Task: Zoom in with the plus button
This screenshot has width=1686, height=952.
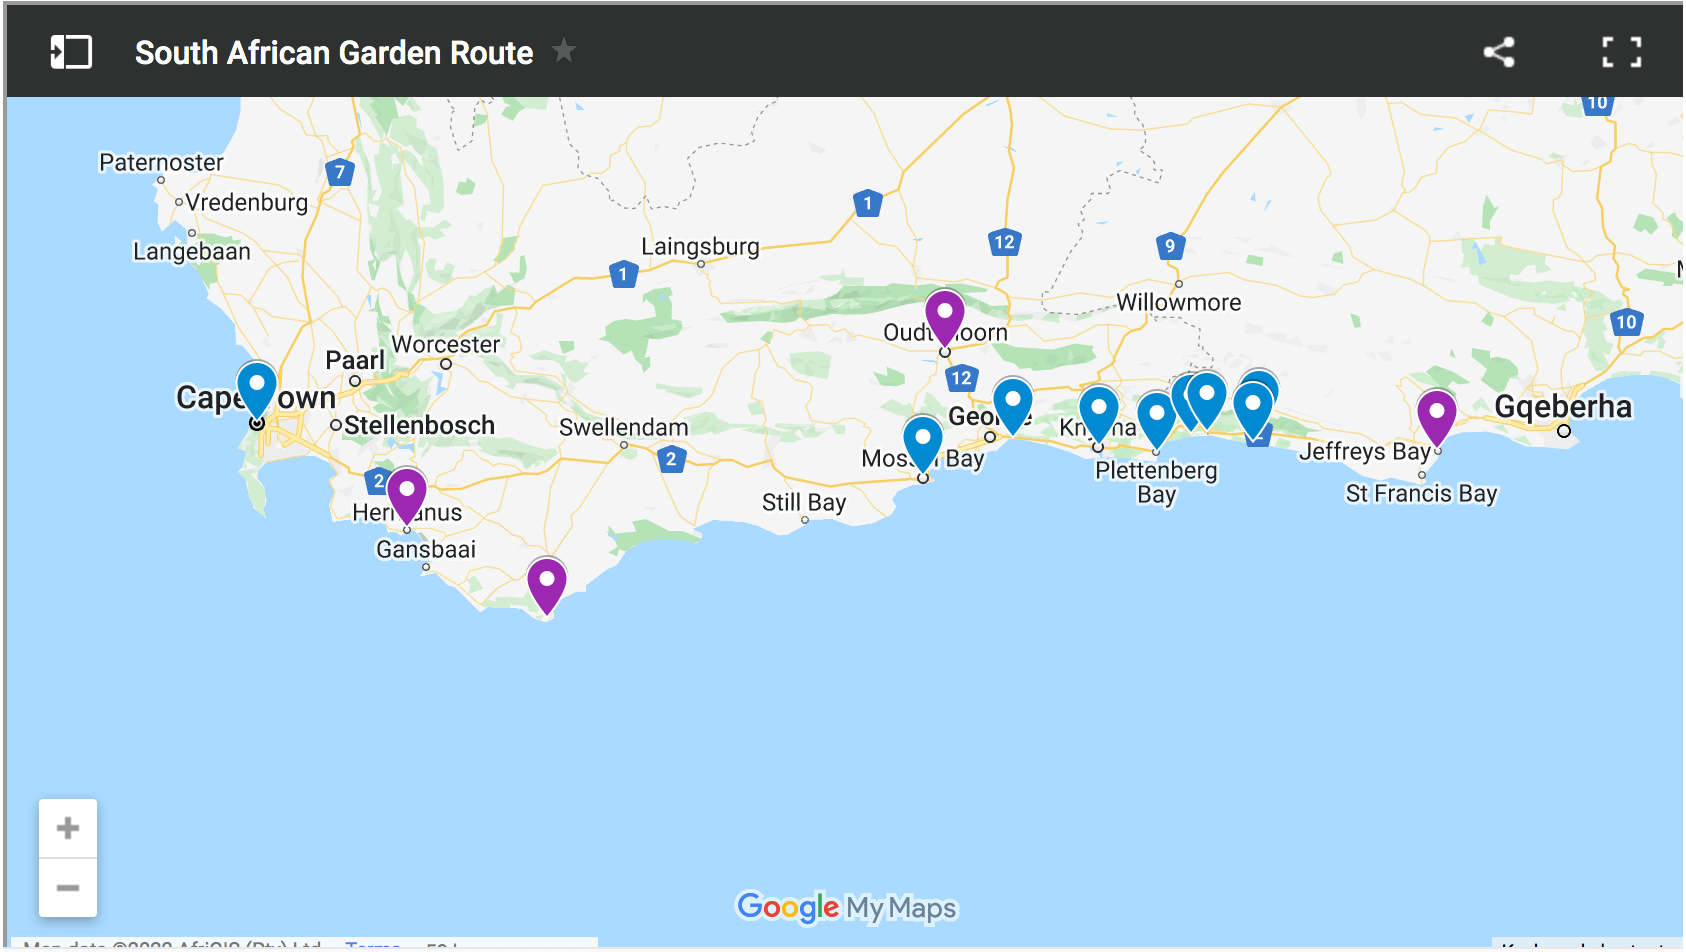Action: (x=67, y=826)
